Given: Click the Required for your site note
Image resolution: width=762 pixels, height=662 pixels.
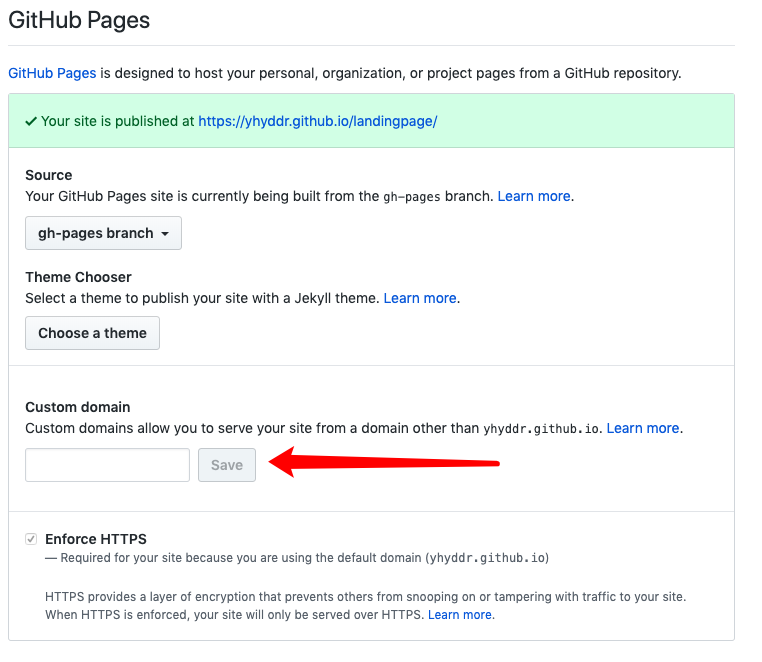Looking at the screenshot, I should (297, 558).
